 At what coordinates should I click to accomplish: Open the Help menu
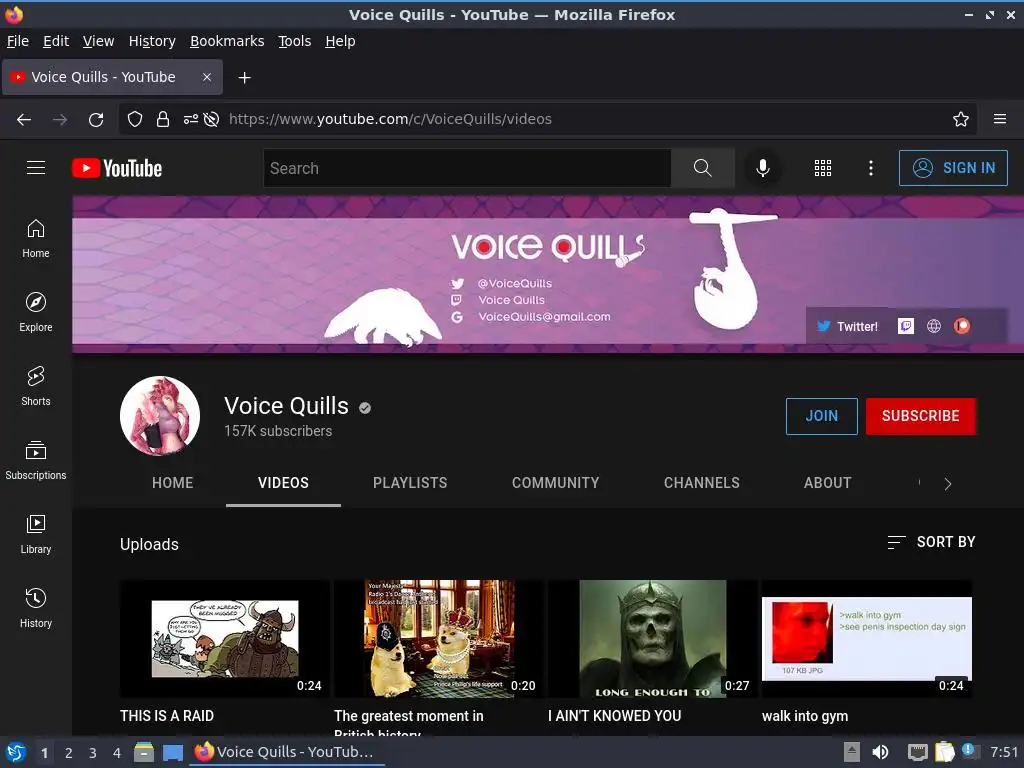pyautogui.click(x=340, y=41)
